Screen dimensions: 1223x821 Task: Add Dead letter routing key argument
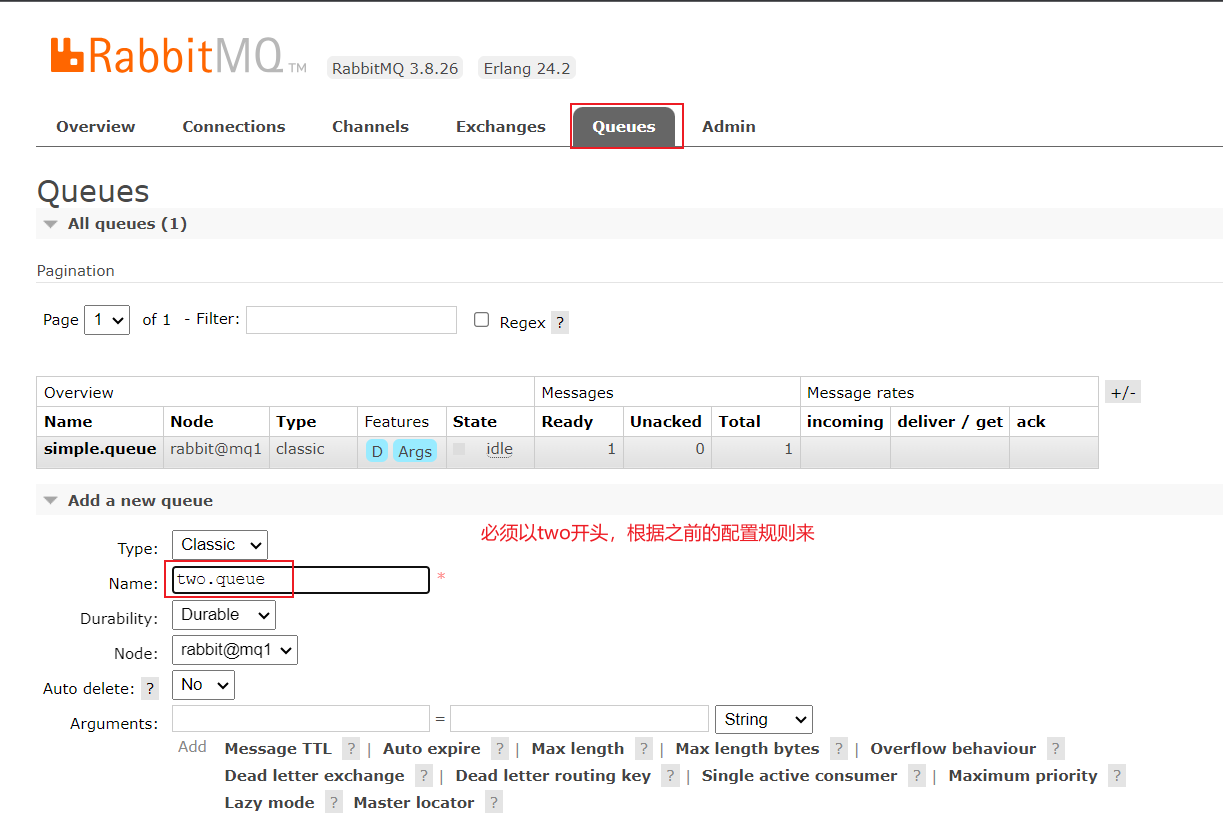[x=553, y=776]
